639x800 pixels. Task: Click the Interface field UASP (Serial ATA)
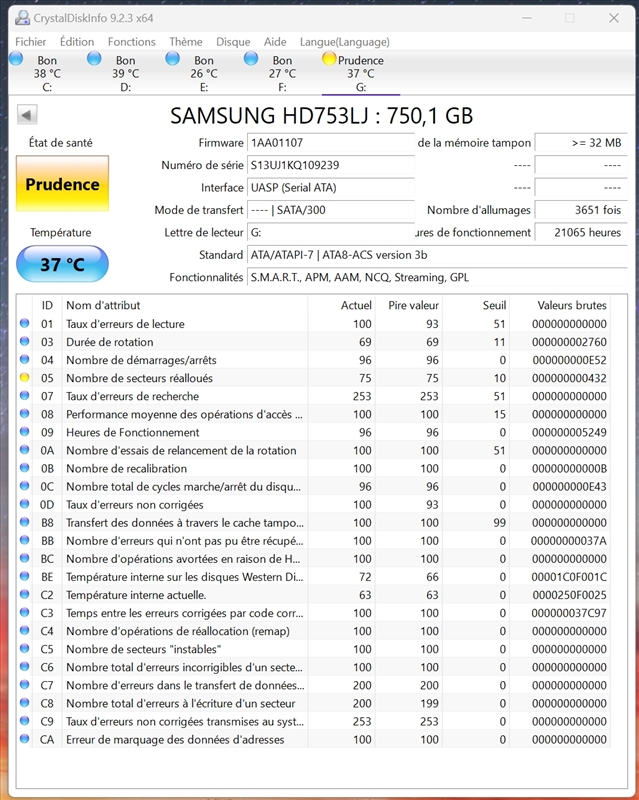pyautogui.click(x=331, y=188)
